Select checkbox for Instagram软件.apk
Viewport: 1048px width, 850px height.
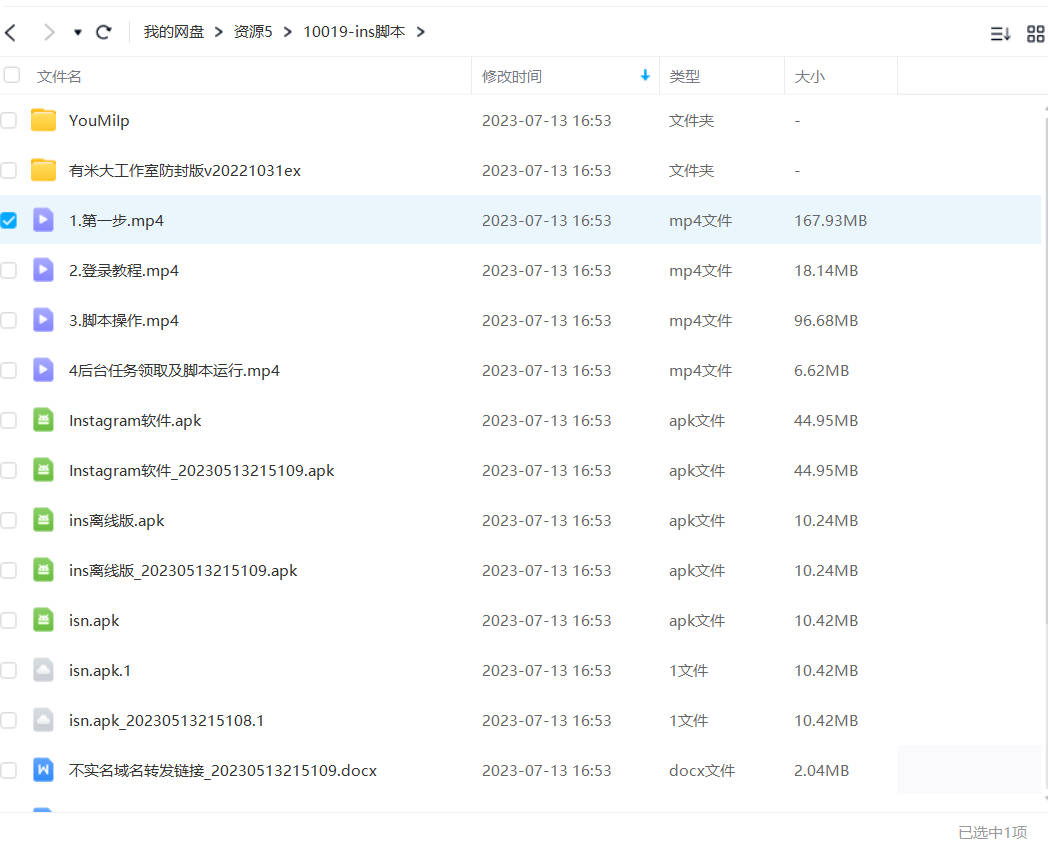click(x=9, y=420)
